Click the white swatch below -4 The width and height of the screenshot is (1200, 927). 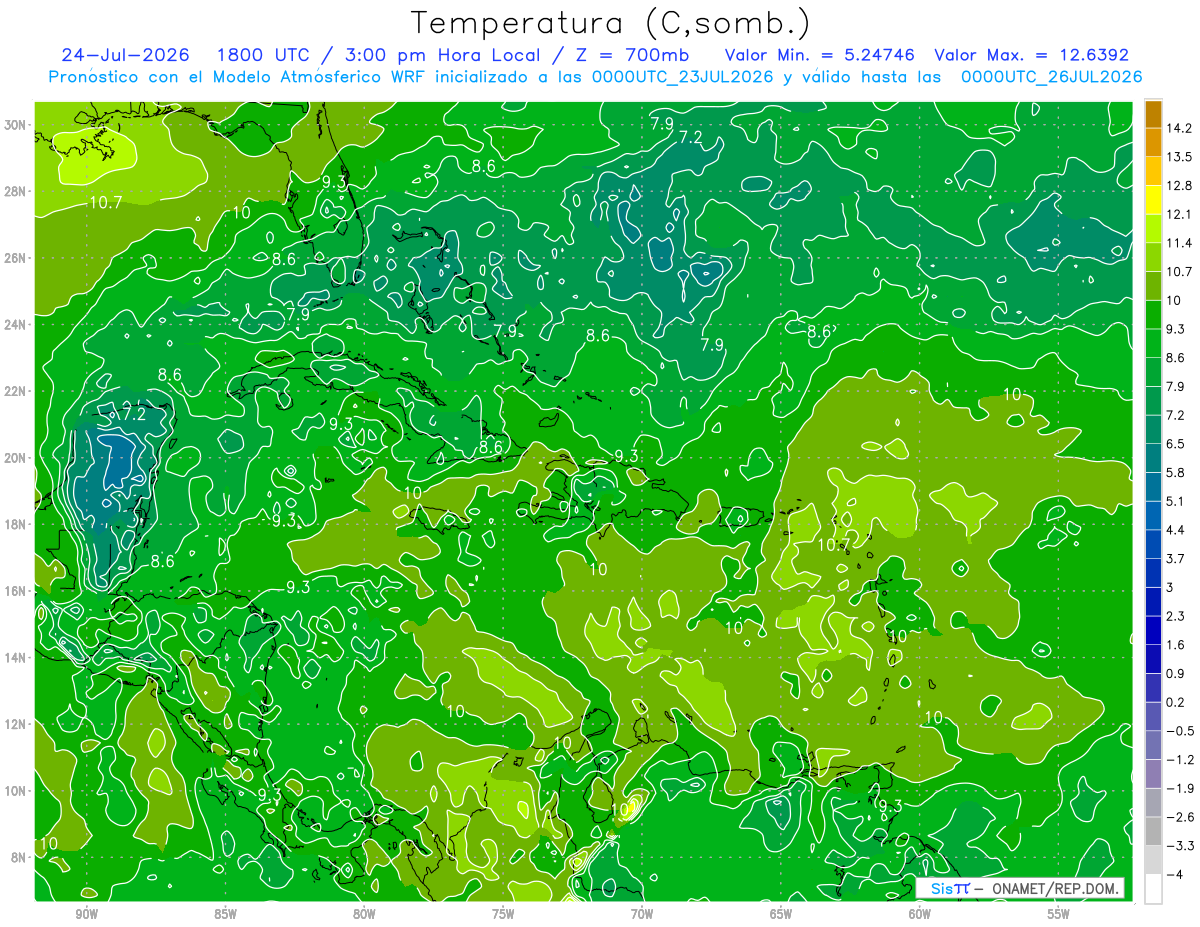tap(1153, 888)
